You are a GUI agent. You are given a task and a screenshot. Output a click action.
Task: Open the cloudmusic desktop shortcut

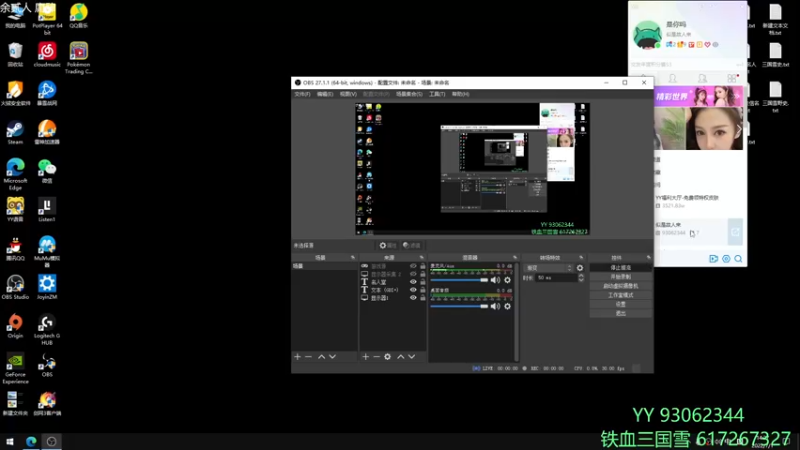click(x=47, y=55)
